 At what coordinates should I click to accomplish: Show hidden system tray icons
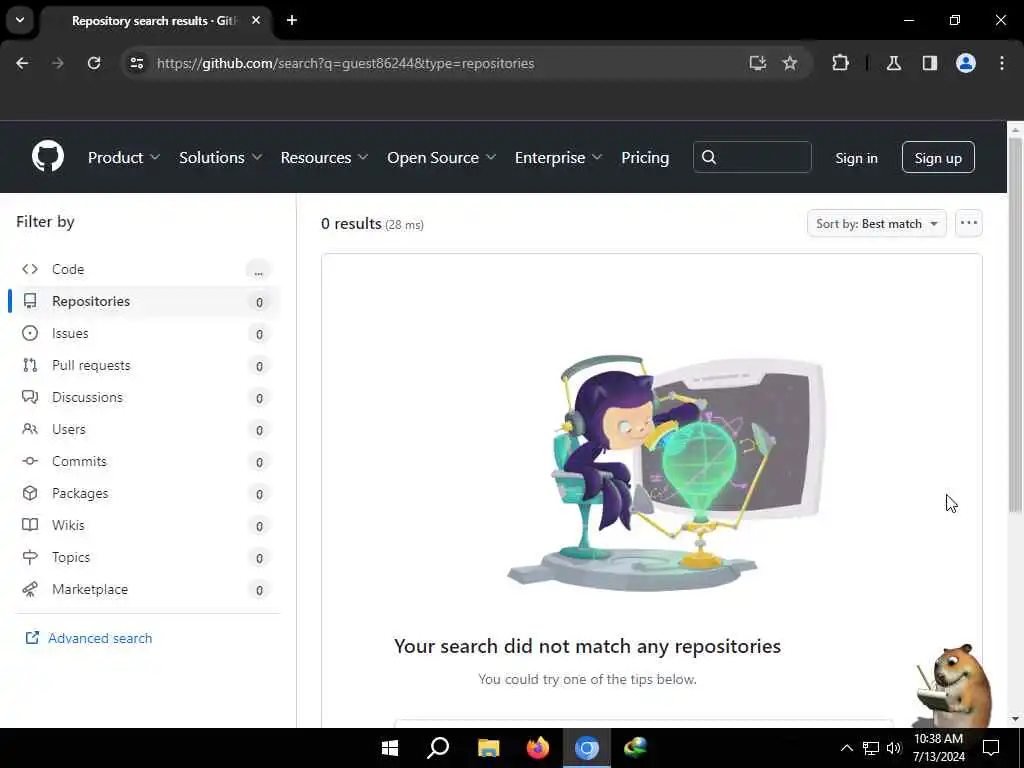pos(846,748)
